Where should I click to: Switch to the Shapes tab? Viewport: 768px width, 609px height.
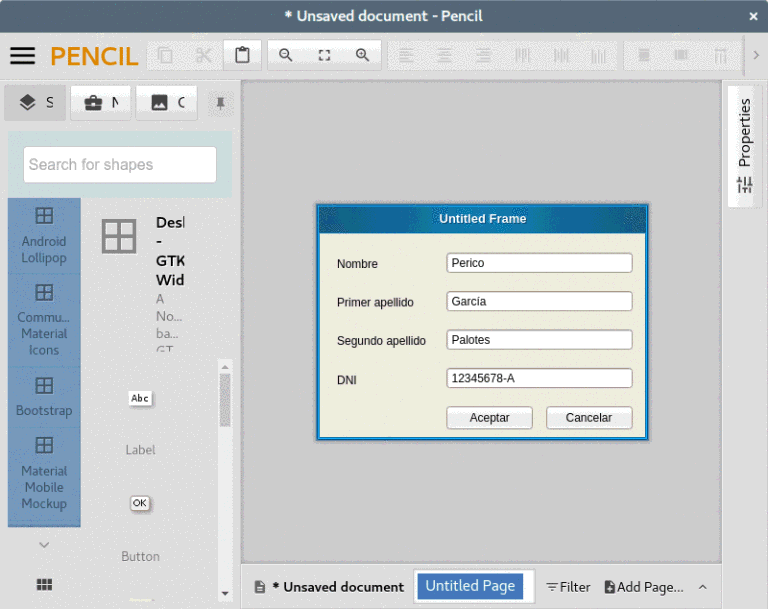[36, 103]
